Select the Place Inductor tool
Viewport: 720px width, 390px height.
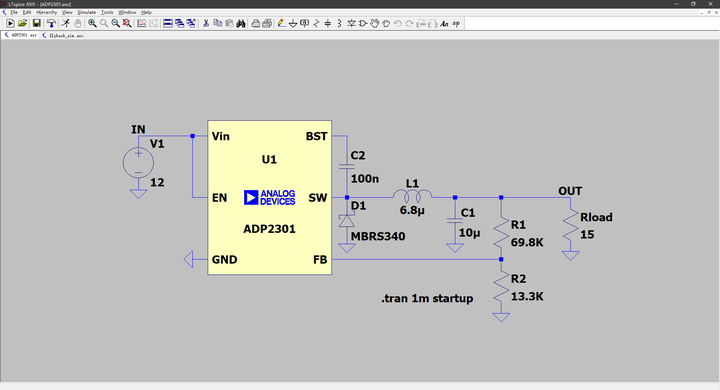[x=339, y=23]
